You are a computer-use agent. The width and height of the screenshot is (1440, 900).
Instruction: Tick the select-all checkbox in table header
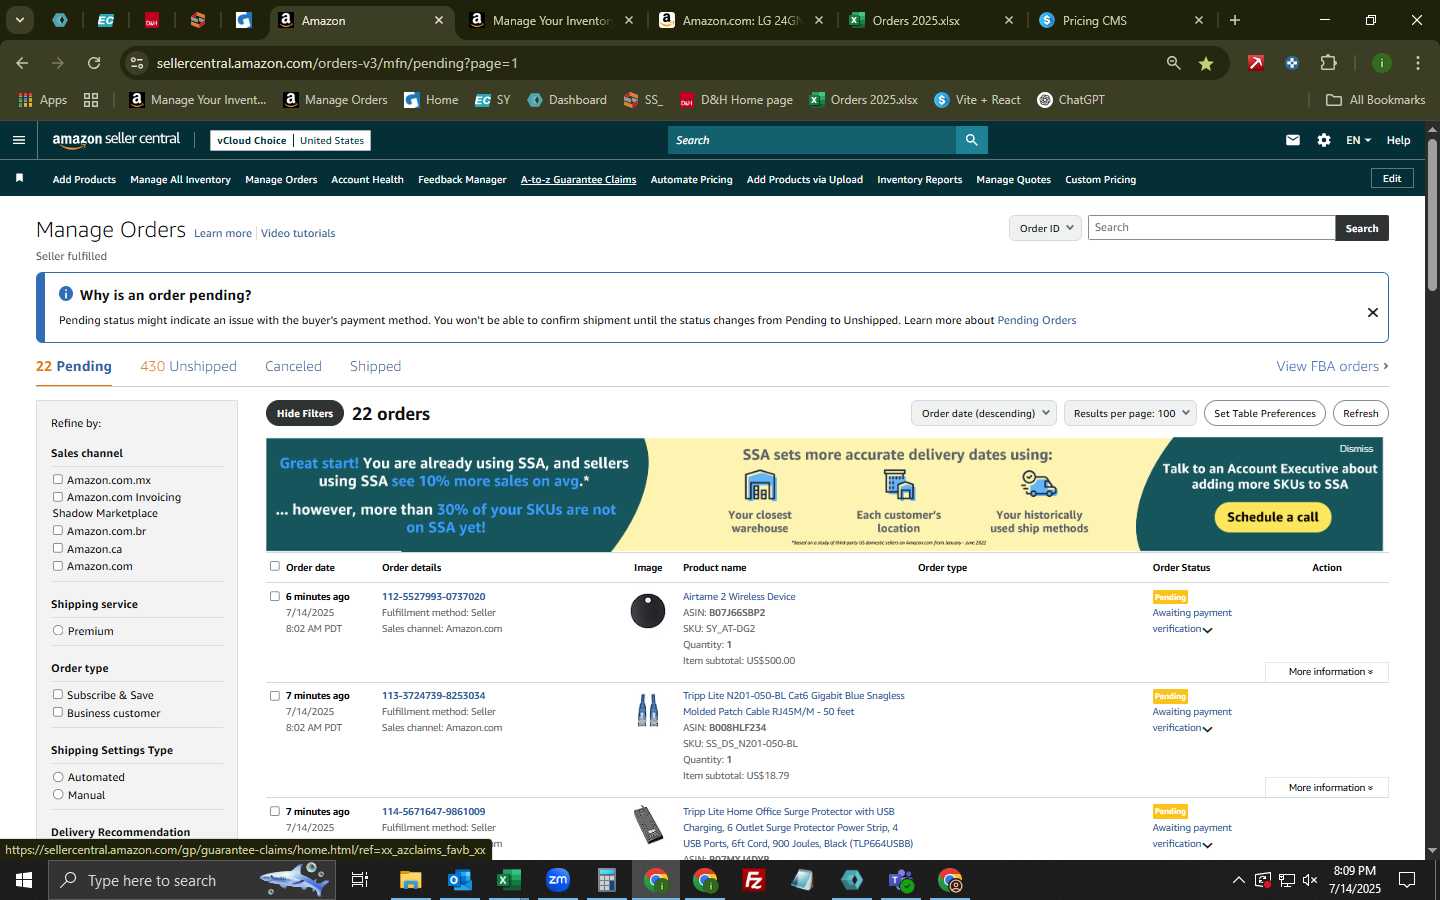pyautogui.click(x=275, y=567)
